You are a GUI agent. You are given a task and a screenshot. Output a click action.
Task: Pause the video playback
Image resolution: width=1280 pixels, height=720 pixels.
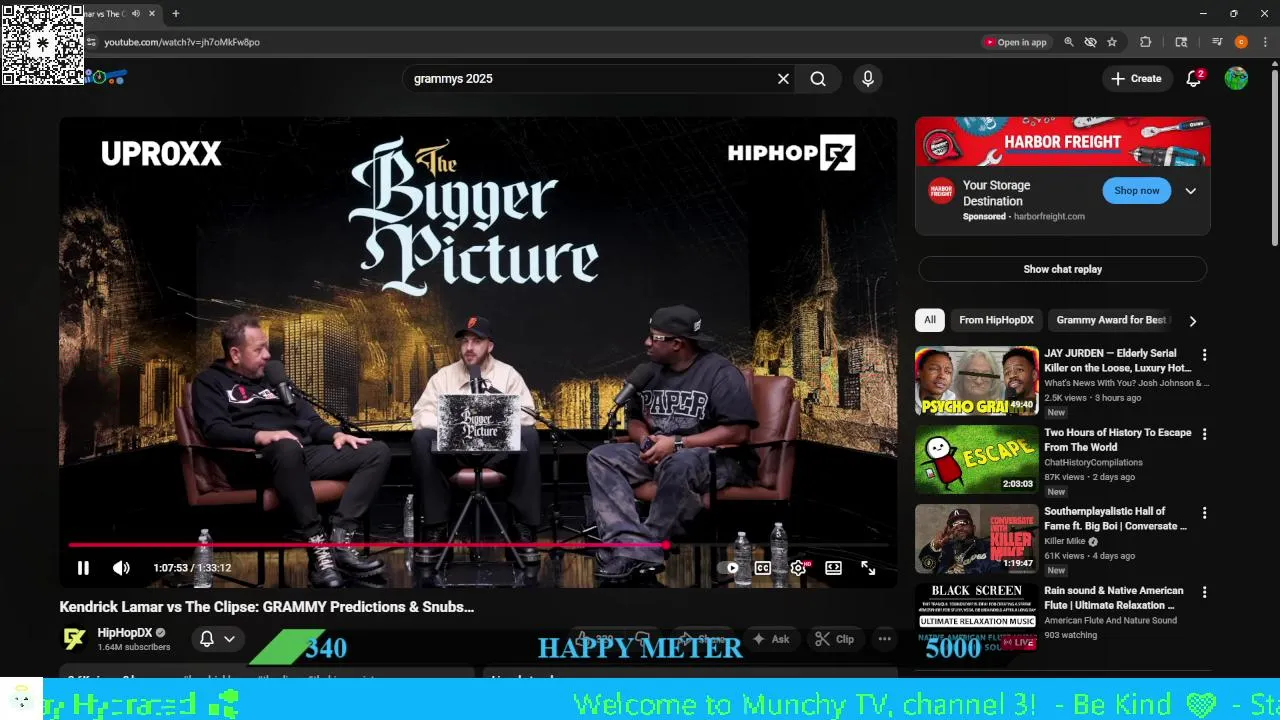(83, 568)
